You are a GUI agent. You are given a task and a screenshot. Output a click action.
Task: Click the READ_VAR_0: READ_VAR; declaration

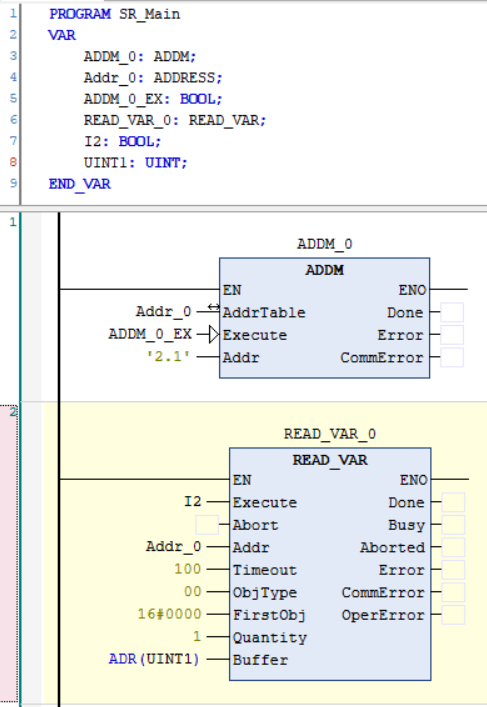pos(175,120)
